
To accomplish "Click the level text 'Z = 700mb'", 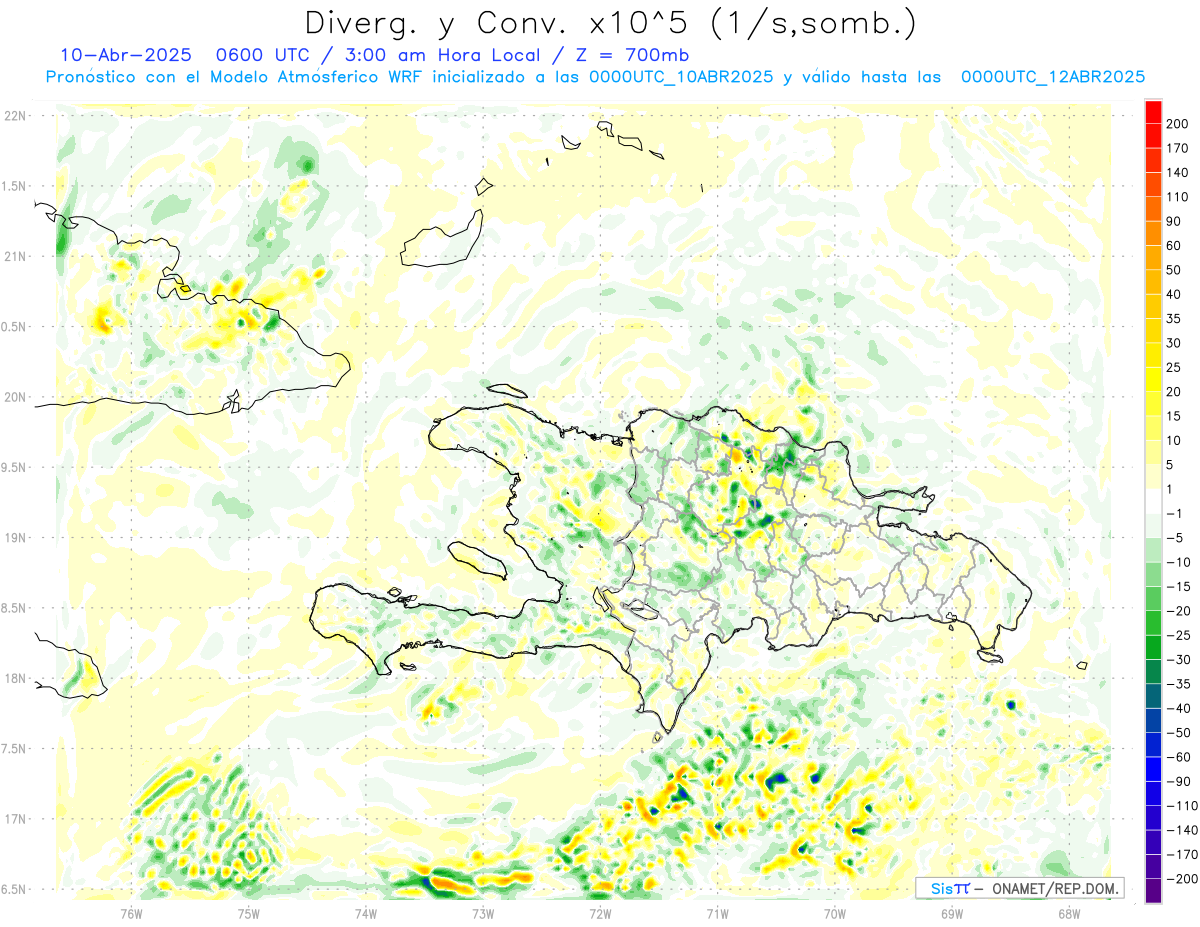I will 630,55.
